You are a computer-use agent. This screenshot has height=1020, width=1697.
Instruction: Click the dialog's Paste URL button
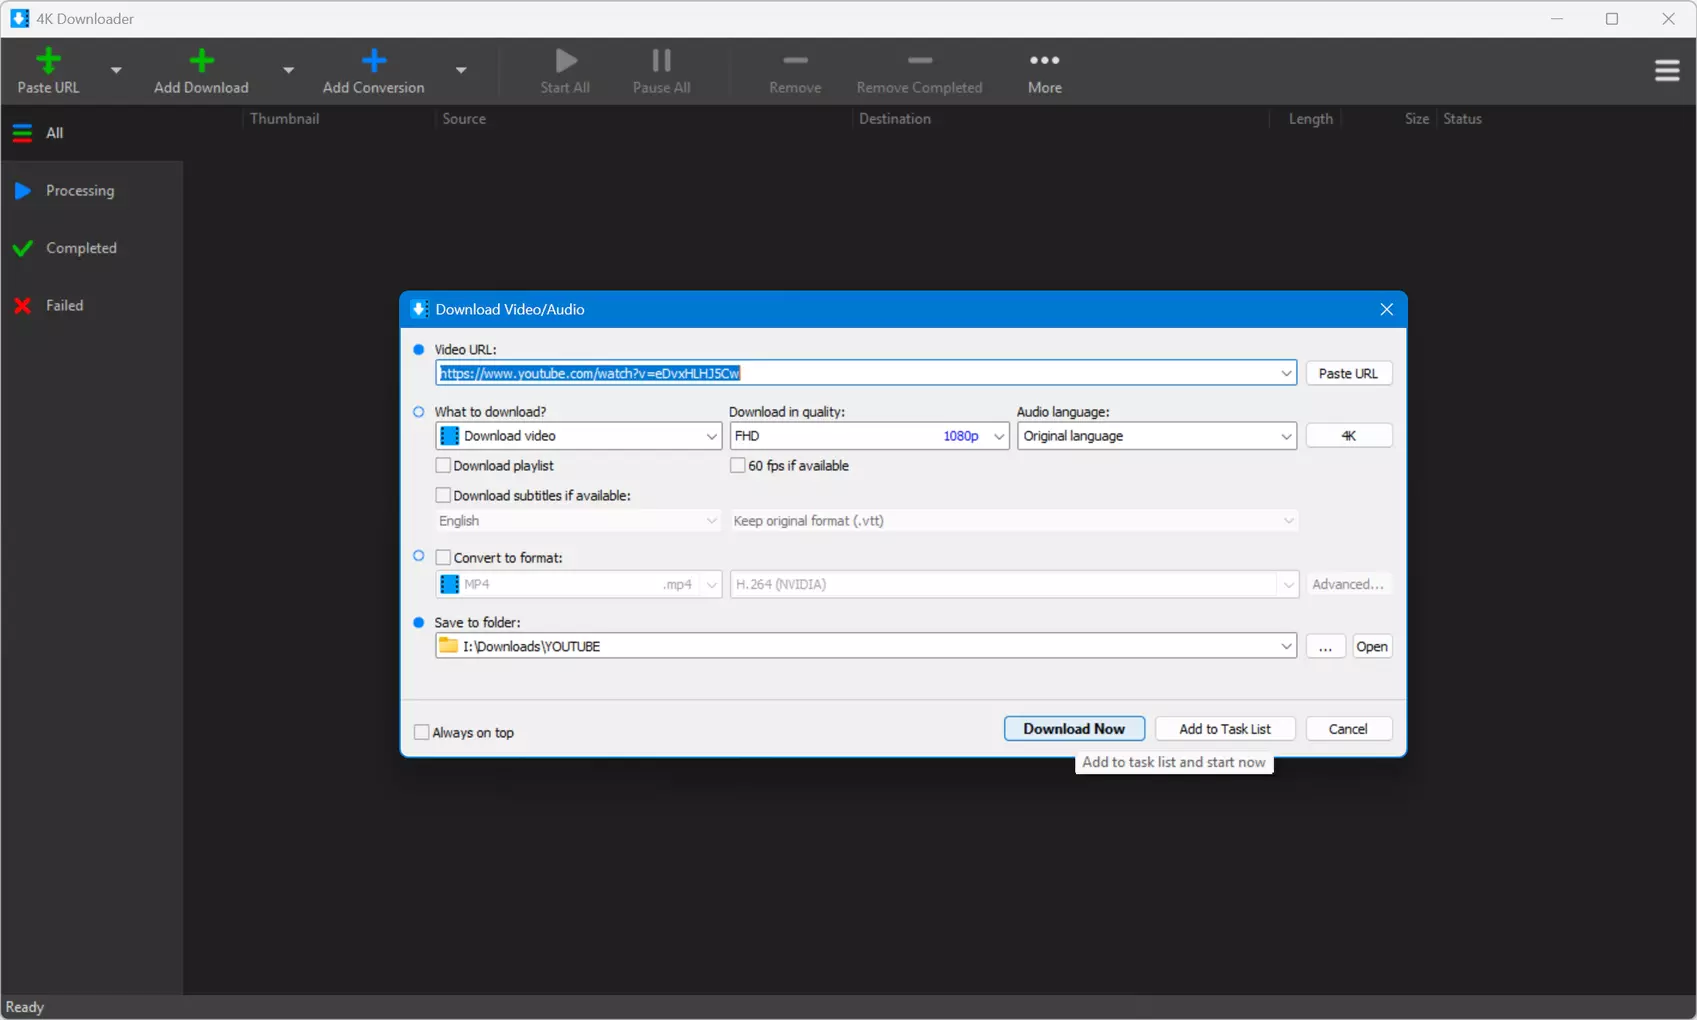coord(1348,373)
